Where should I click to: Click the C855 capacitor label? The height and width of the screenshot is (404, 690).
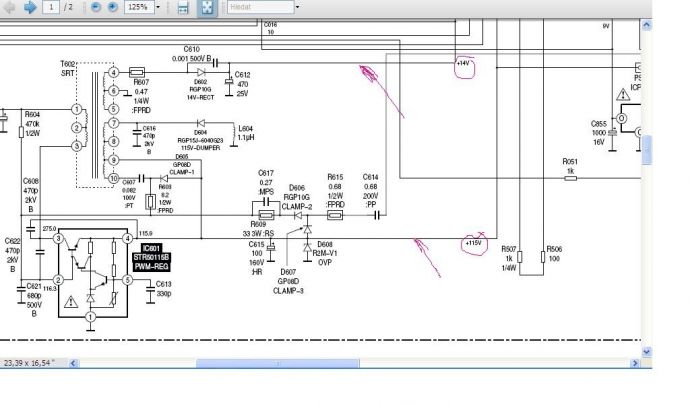[x=598, y=124]
